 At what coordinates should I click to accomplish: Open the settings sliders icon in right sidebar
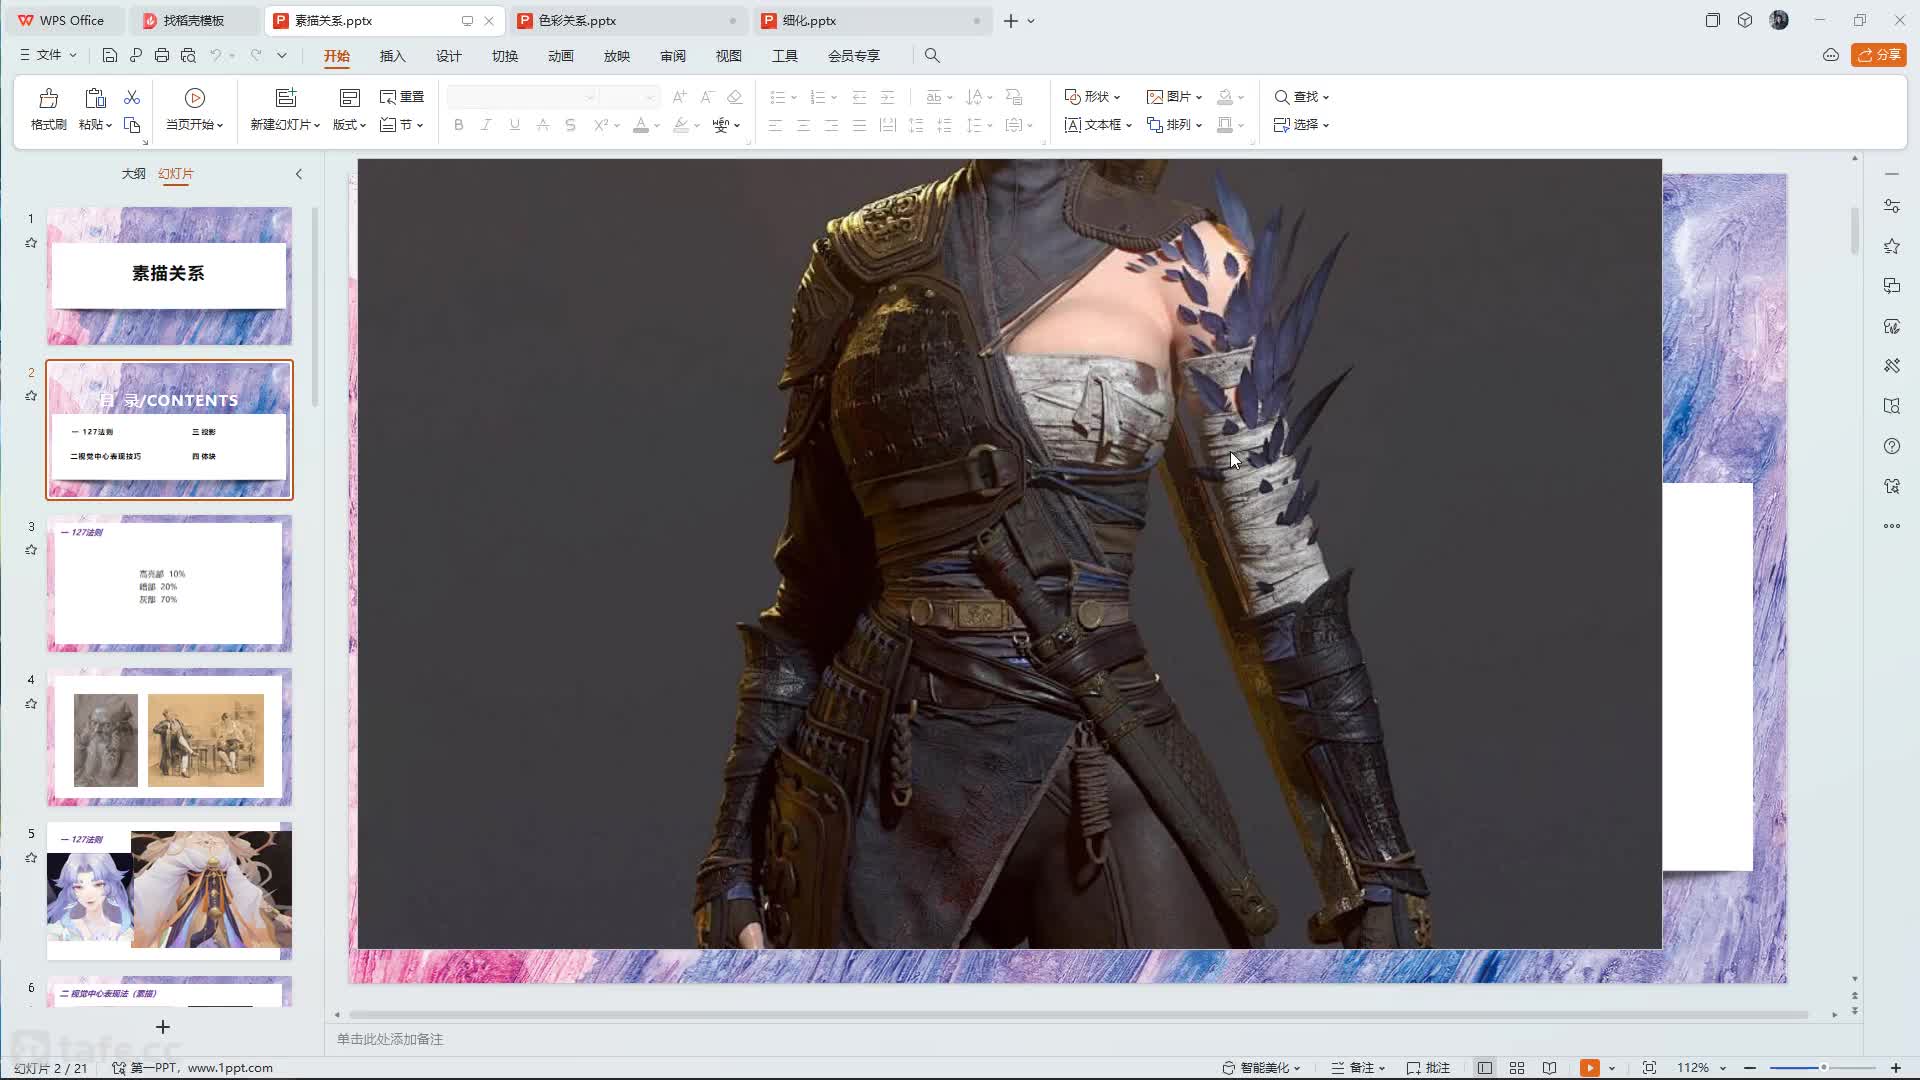(1892, 206)
